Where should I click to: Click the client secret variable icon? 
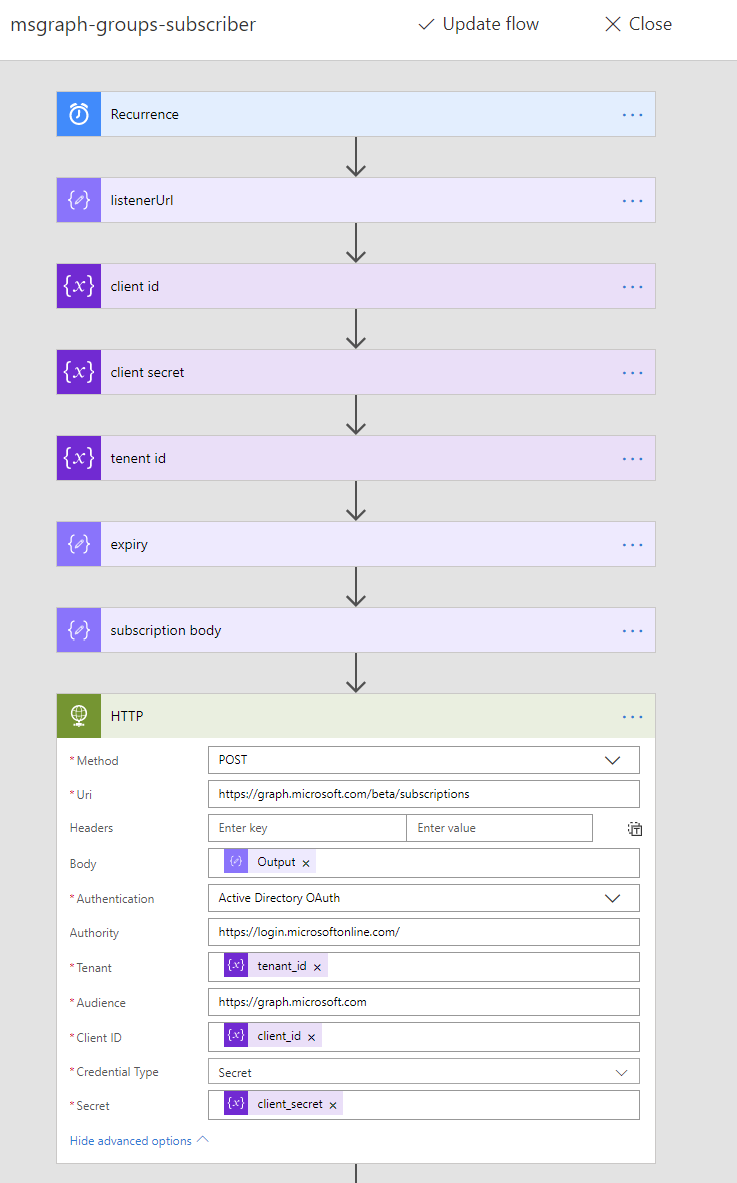click(79, 372)
